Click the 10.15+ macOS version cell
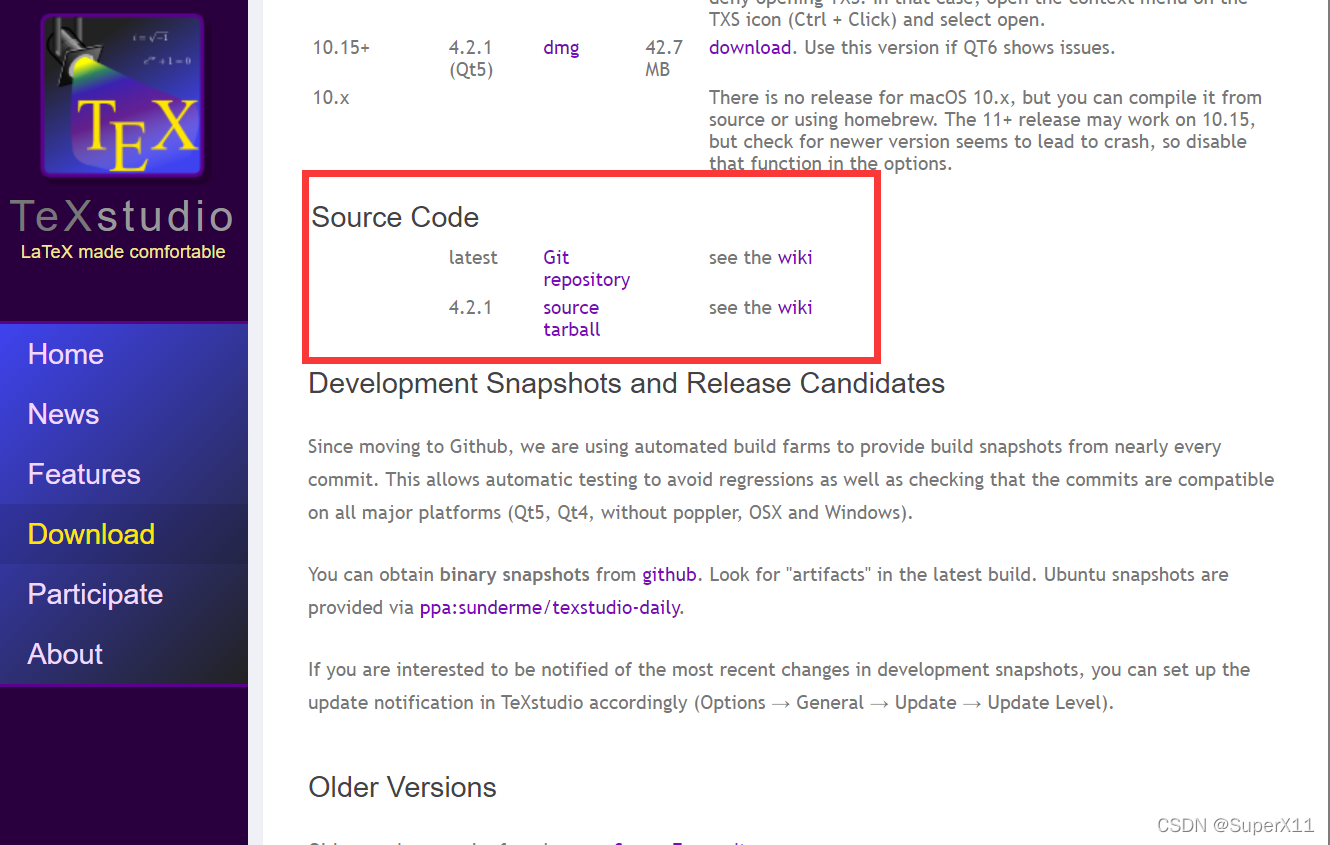The height and width of the screenshot is (845, 1330). tap(341, 47)
